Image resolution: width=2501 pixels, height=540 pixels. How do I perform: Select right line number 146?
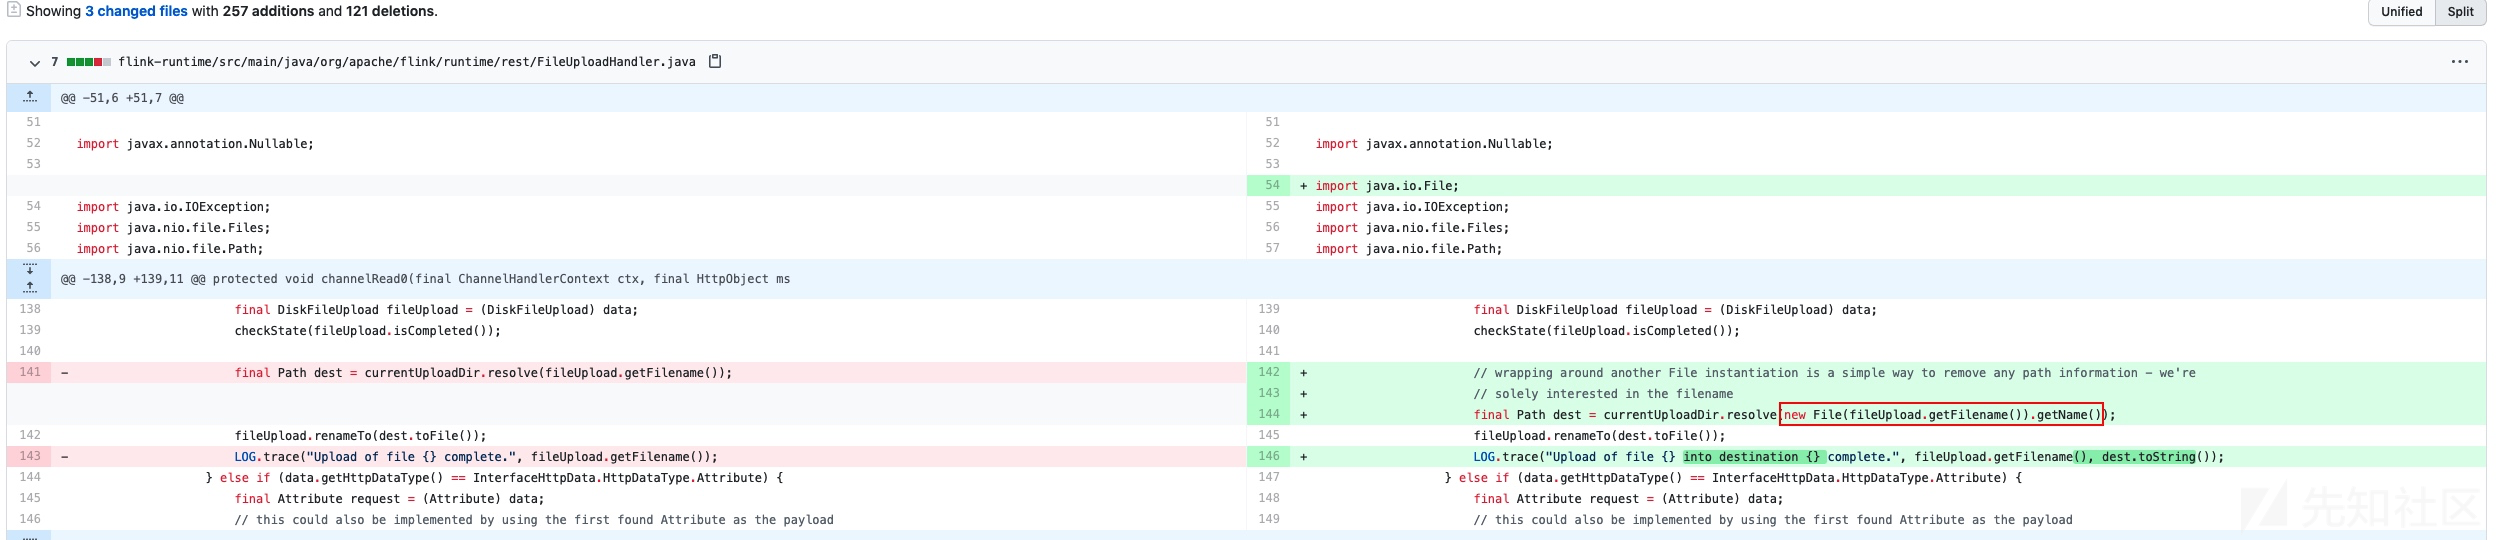(1269, 456)
